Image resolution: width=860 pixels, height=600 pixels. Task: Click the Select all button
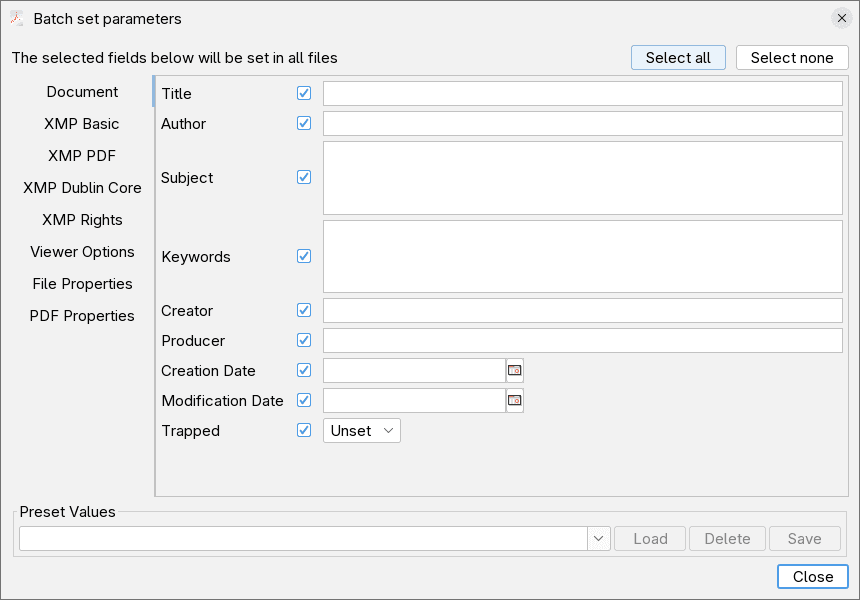[678, 57]
